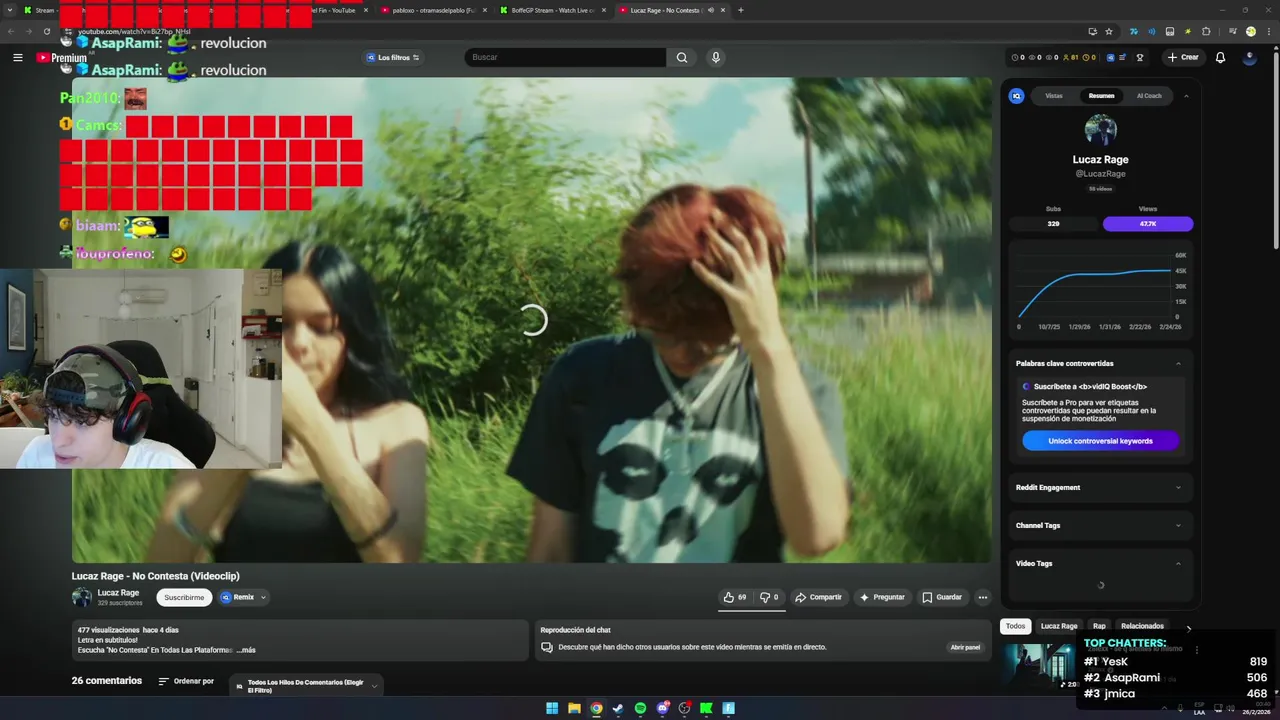This screenshot has height=720, width=1280.
Task: Open Remix dropdown arrow
Action: tap(263, 597)
